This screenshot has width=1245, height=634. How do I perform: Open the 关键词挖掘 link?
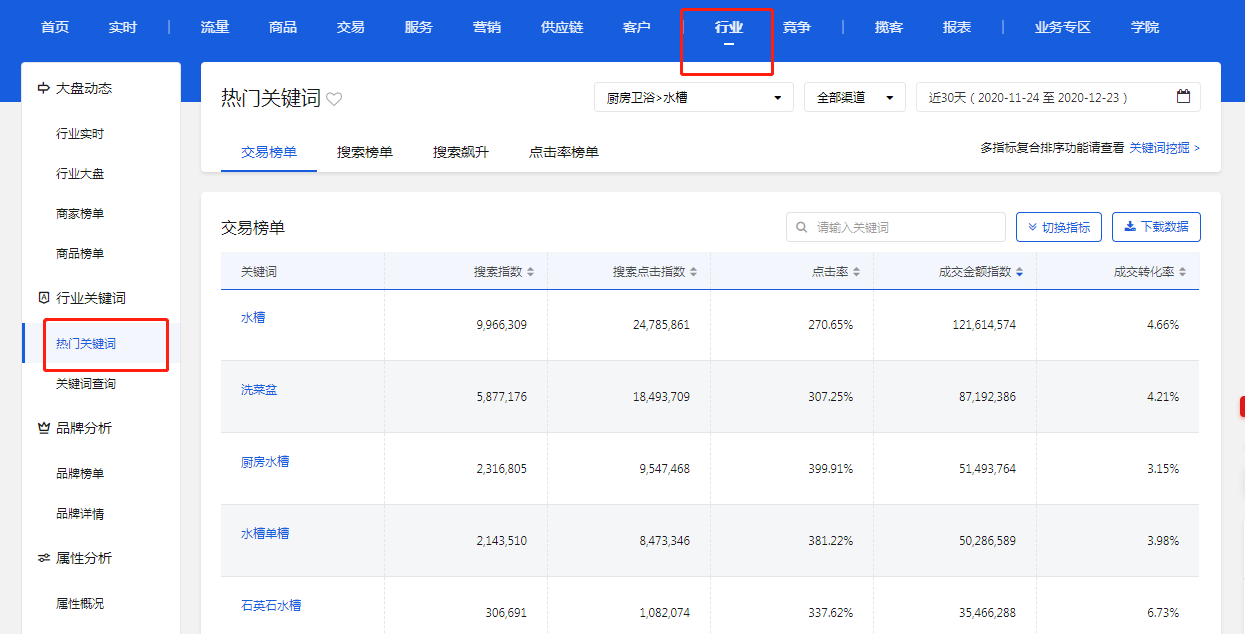1164,147
